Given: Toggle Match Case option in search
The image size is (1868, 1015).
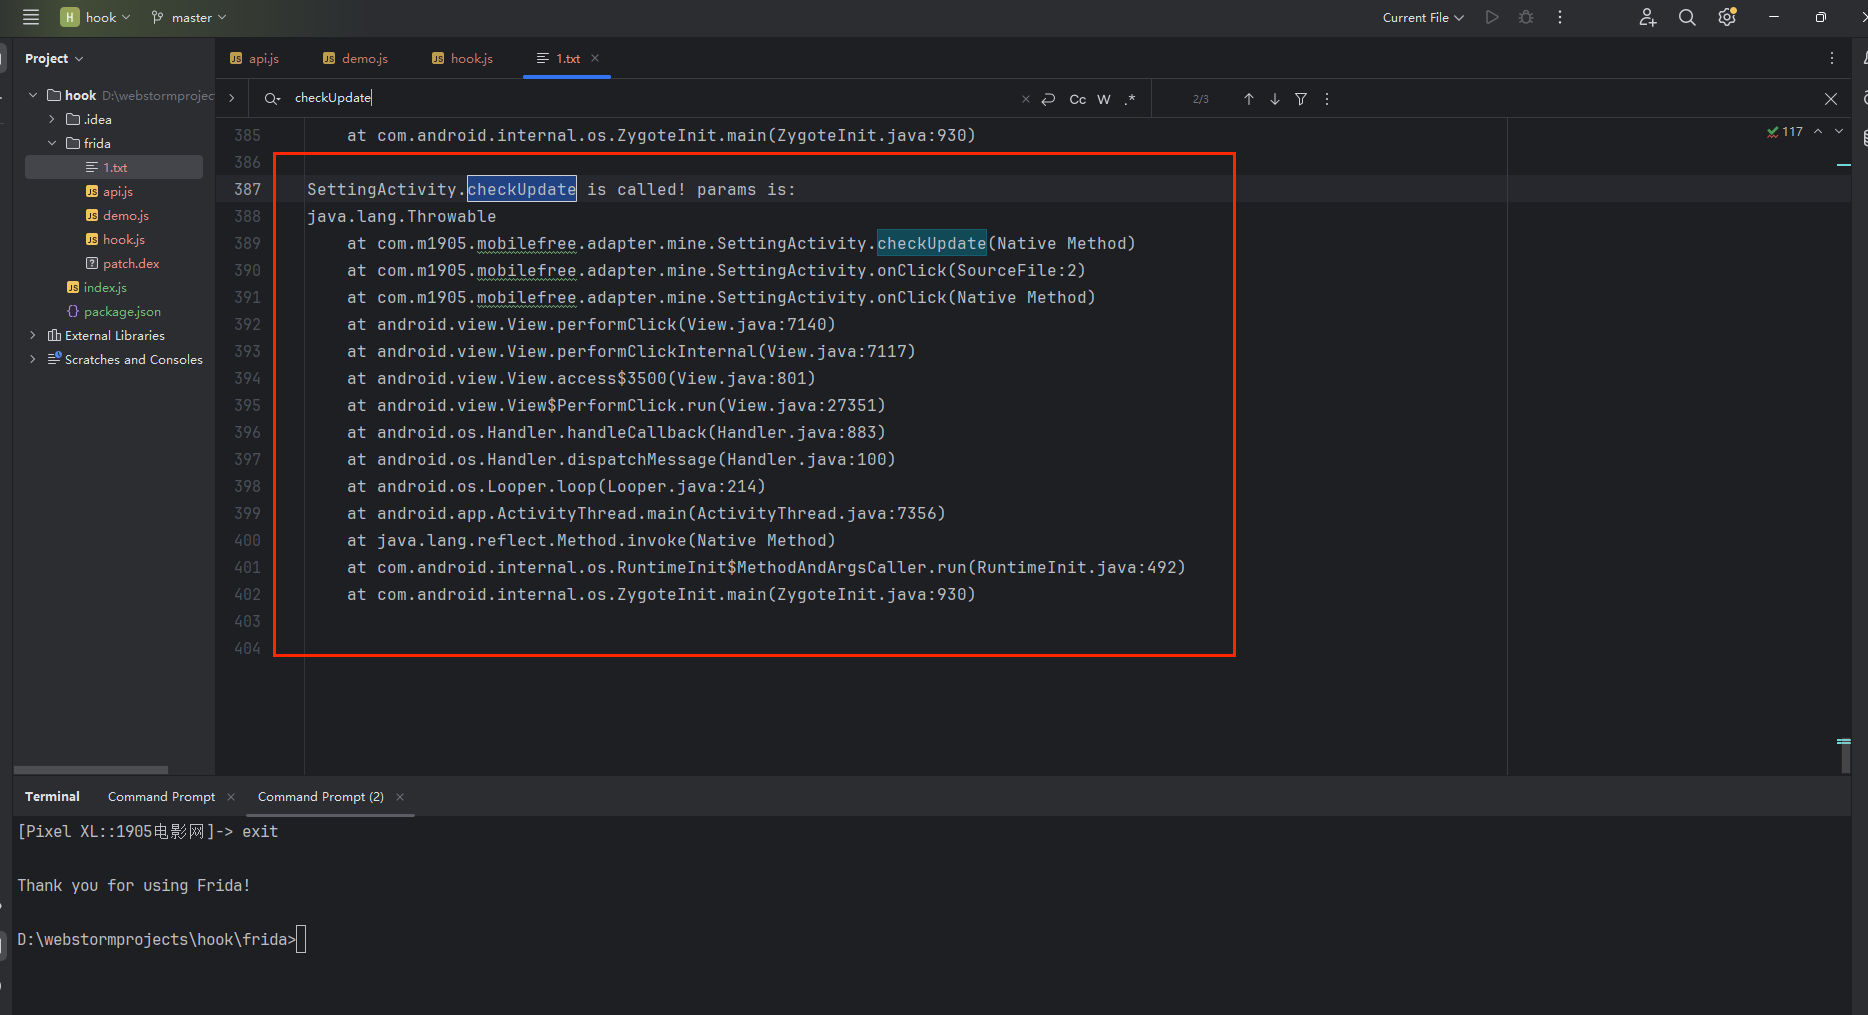Looking at the screenshot, I should coord(1077,99).
